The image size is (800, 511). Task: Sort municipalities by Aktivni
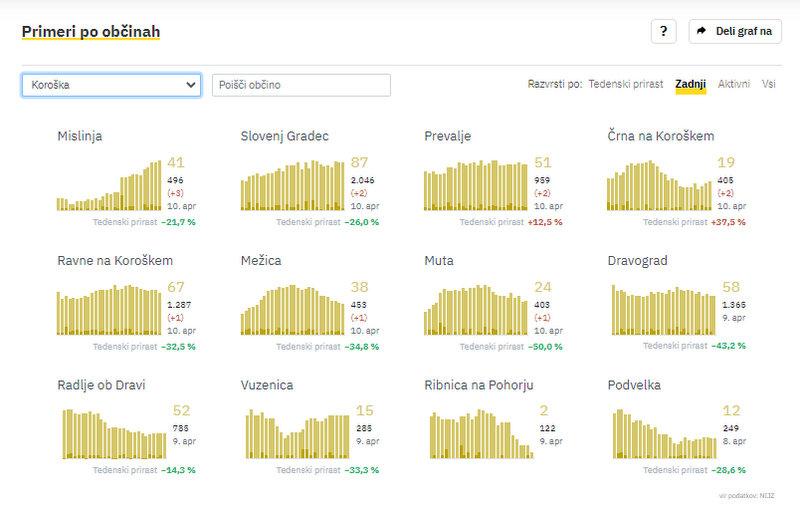[734, 85]
